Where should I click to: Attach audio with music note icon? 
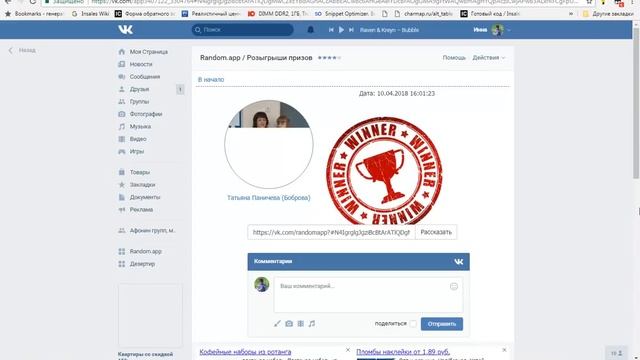pos(312,324)
